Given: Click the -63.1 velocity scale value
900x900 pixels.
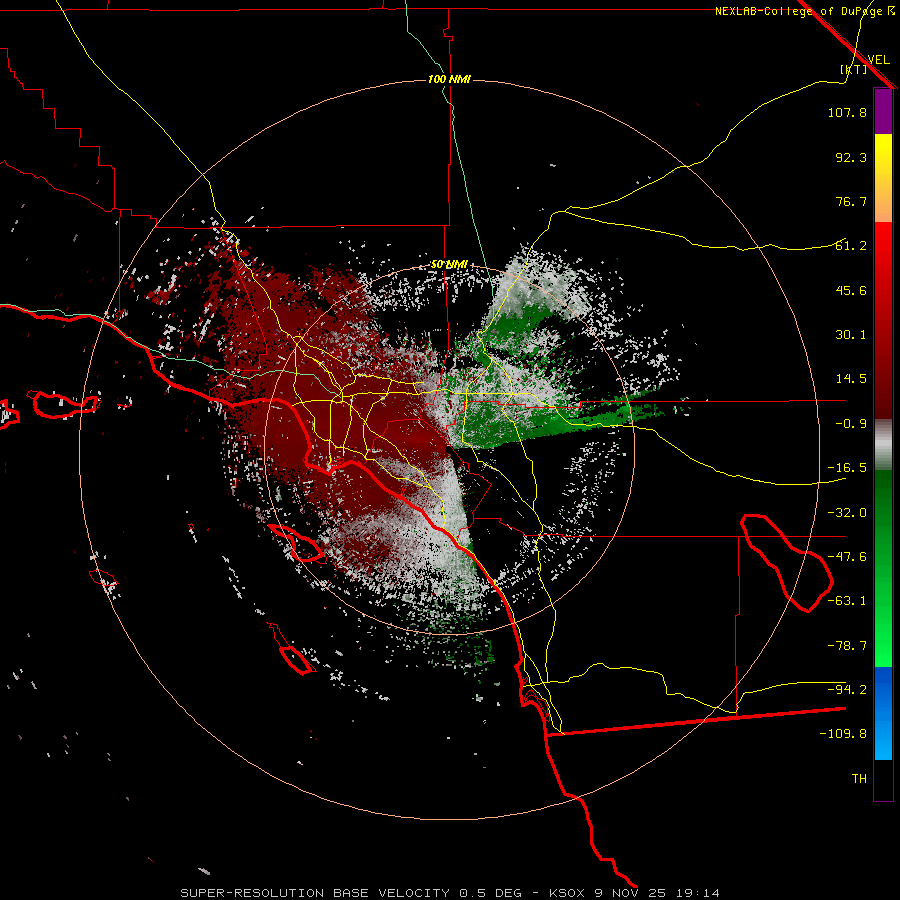Looking at the screenshot, I should [x=847, y=601].
